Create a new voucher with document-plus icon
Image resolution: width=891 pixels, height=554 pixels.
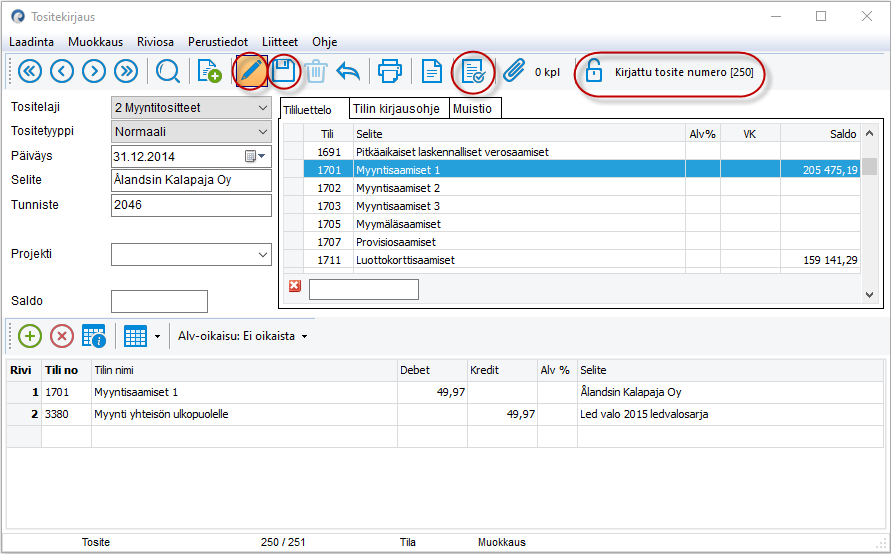coord(209,72)
